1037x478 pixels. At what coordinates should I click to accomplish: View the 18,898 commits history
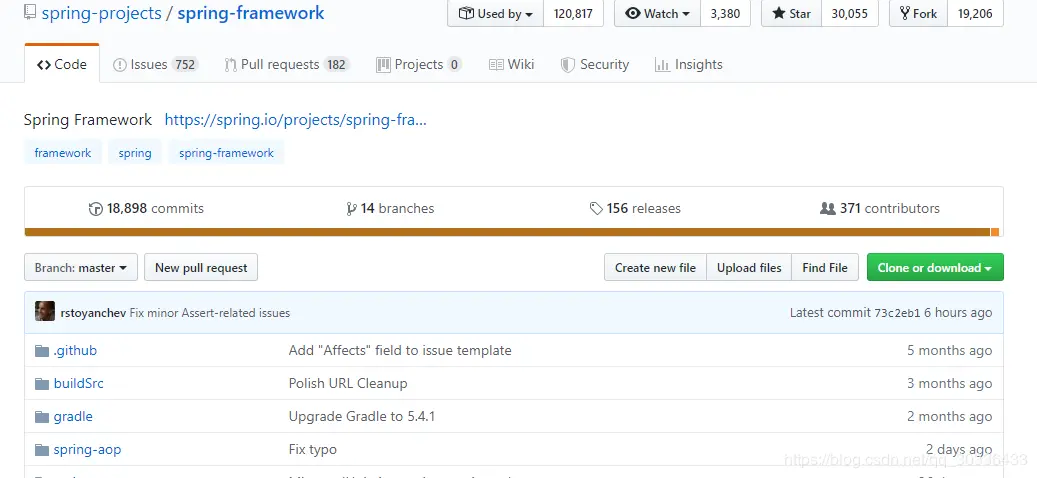(146, 208)
